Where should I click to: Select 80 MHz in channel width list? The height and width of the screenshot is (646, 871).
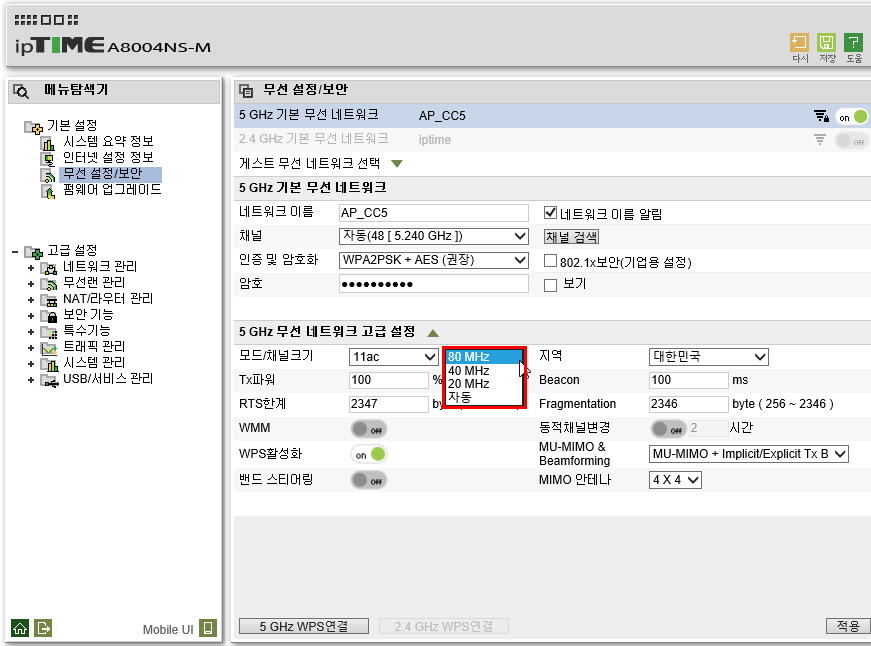click(483, 357)
